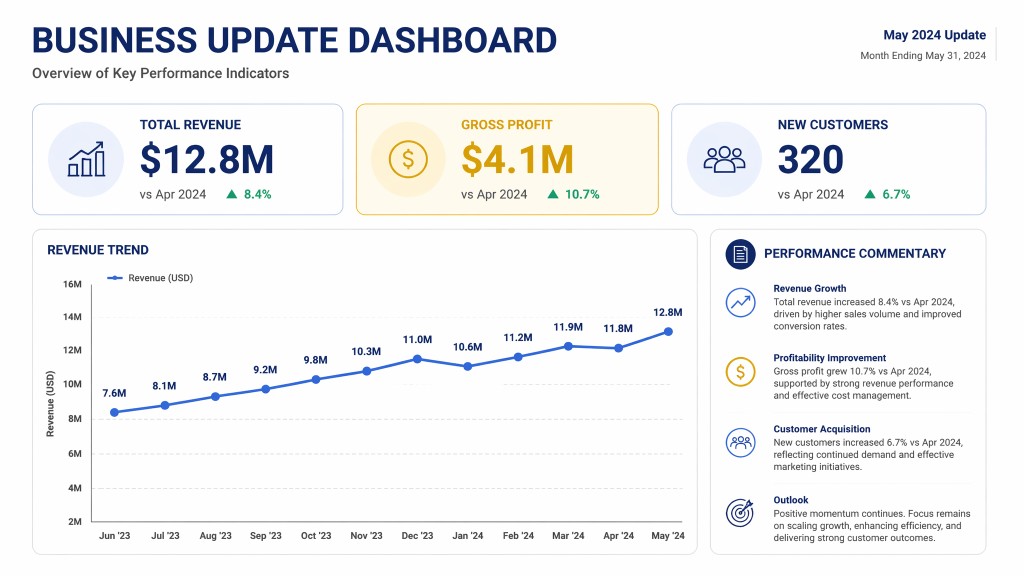
Task: Click the Profitability Improvement commentary heading
Action: click(x=829, y=358)
